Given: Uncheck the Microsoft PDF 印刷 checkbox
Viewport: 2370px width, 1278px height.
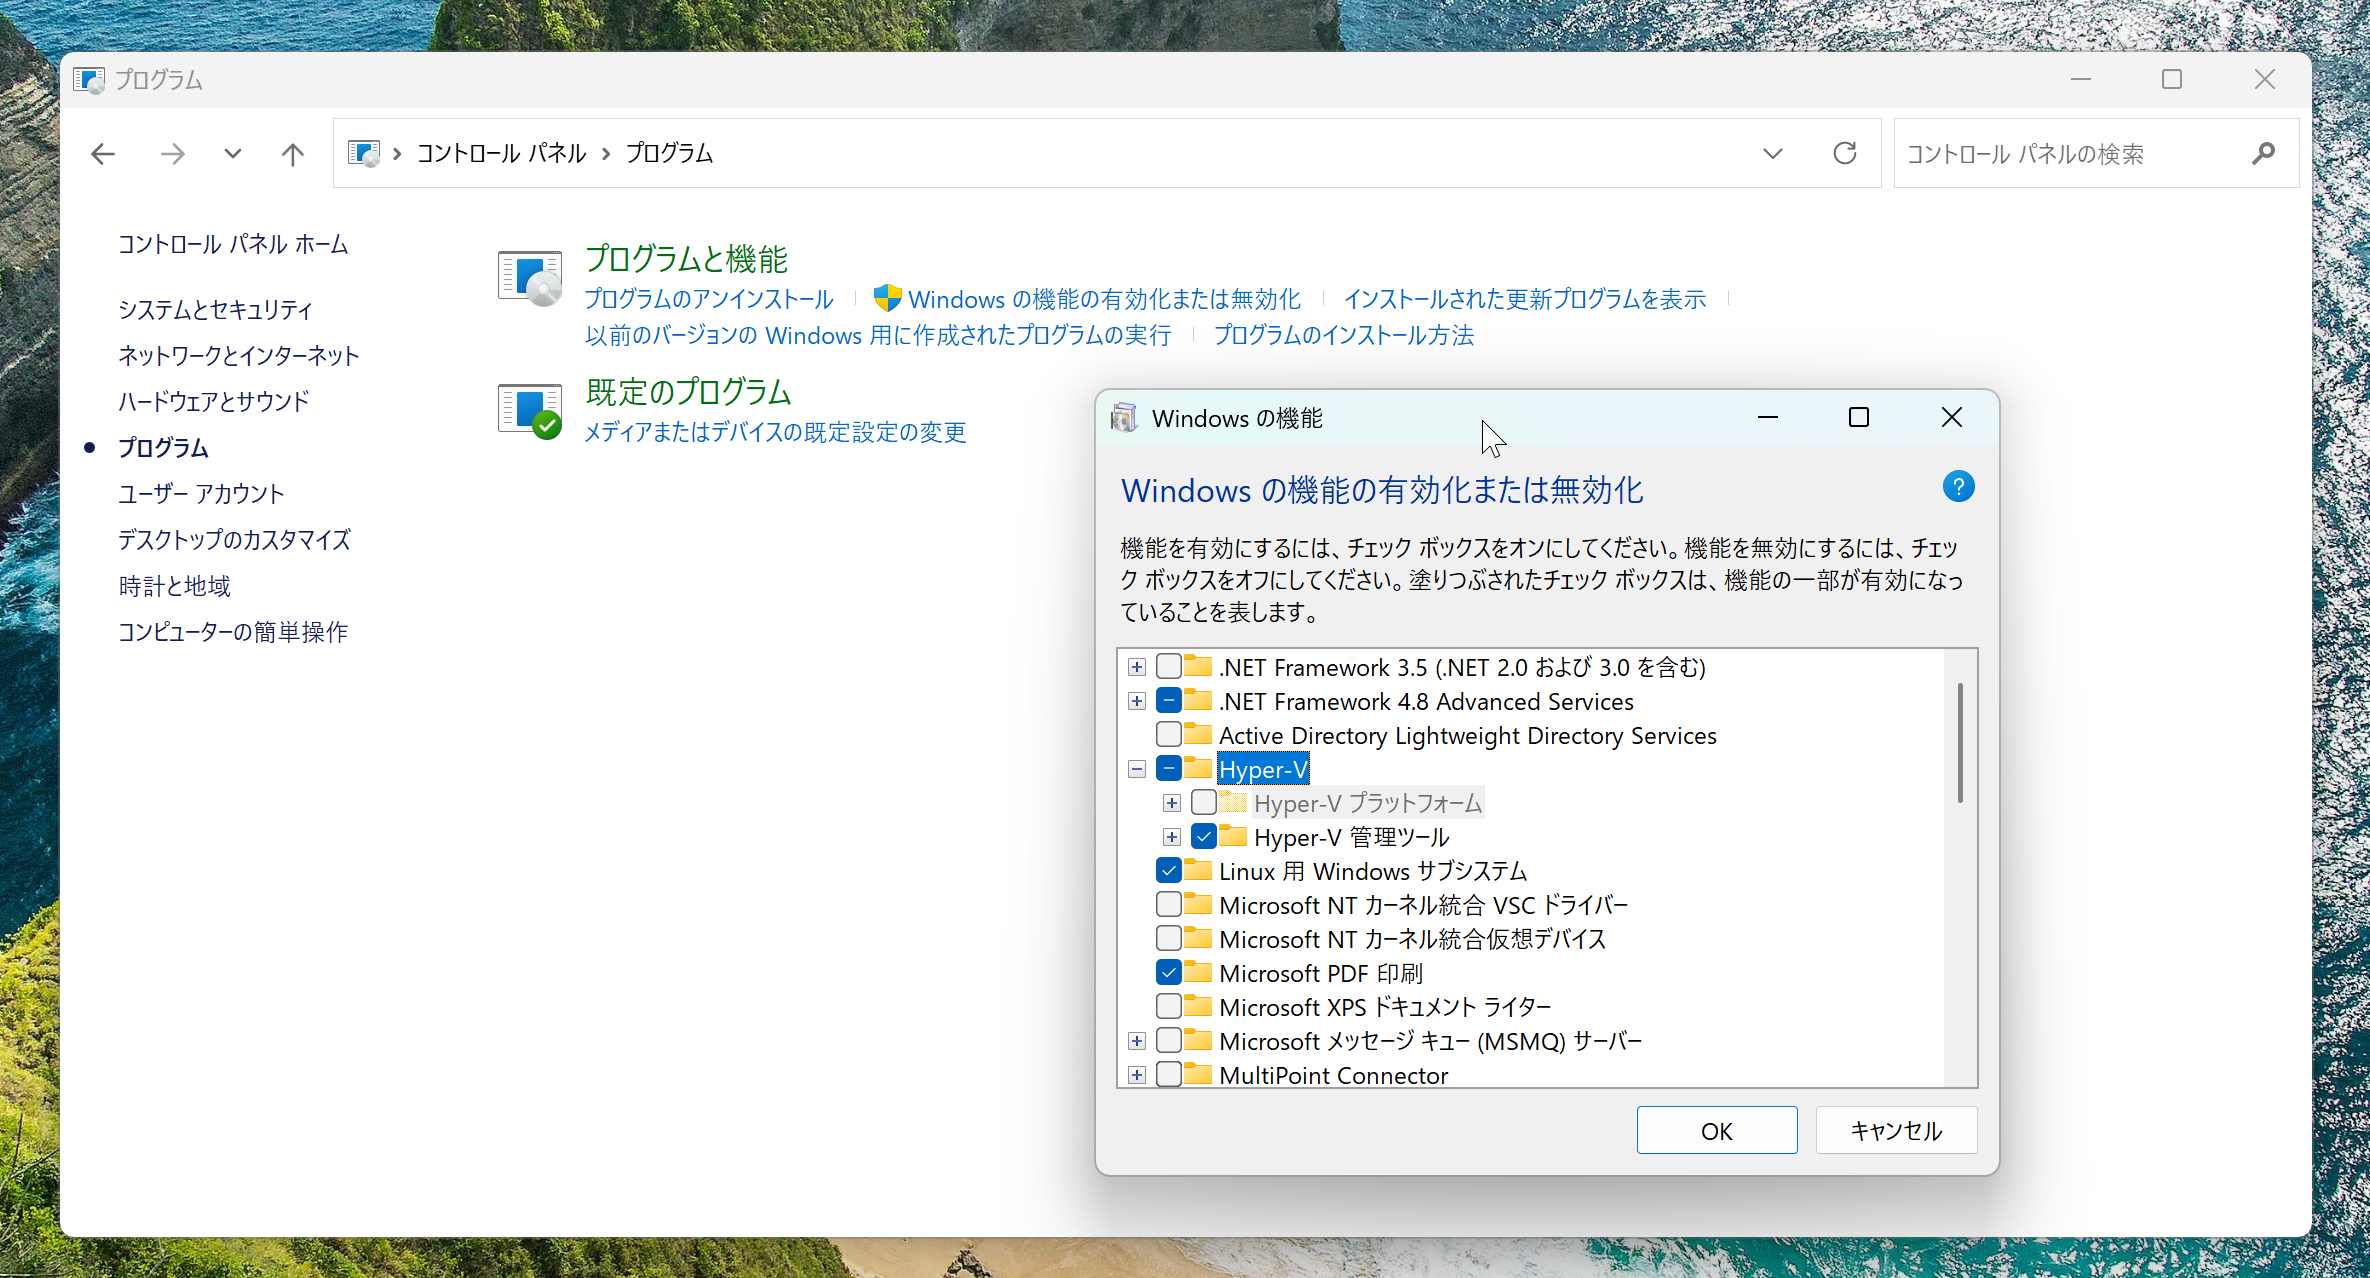Looking at the screenshot, I should (x=1169, y=973).
